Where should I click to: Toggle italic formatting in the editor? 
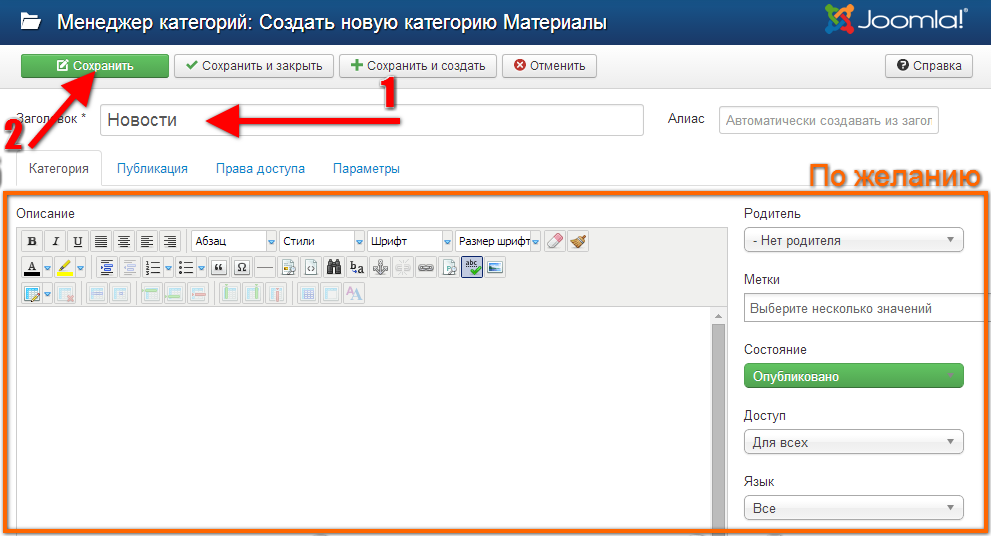pyautogui.click(x=55, y=241)
